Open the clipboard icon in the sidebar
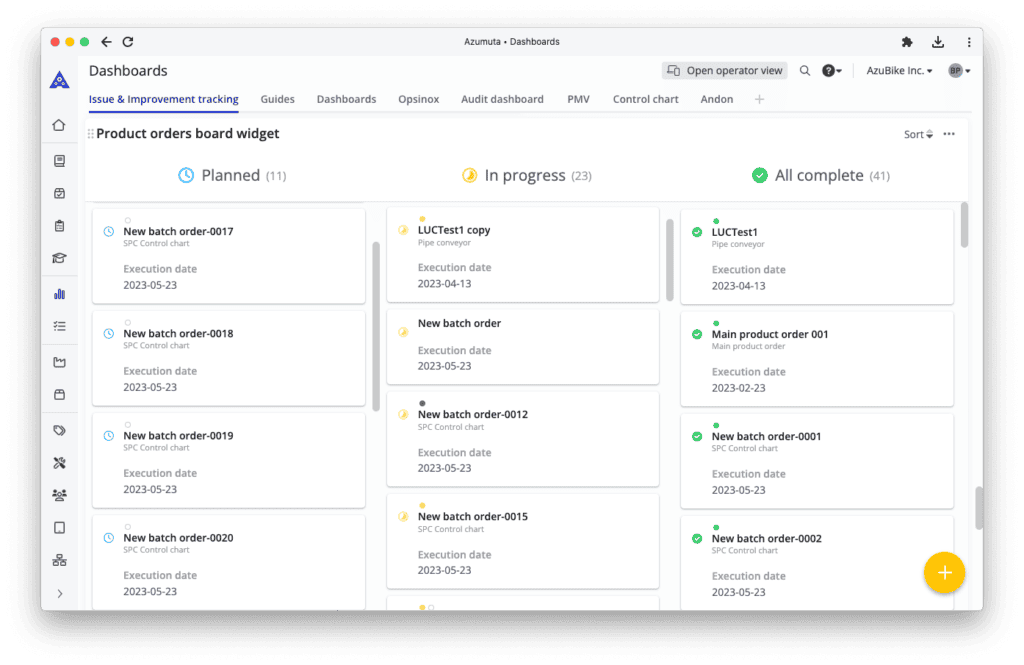 pyautogui.click(x=59, y=226)
